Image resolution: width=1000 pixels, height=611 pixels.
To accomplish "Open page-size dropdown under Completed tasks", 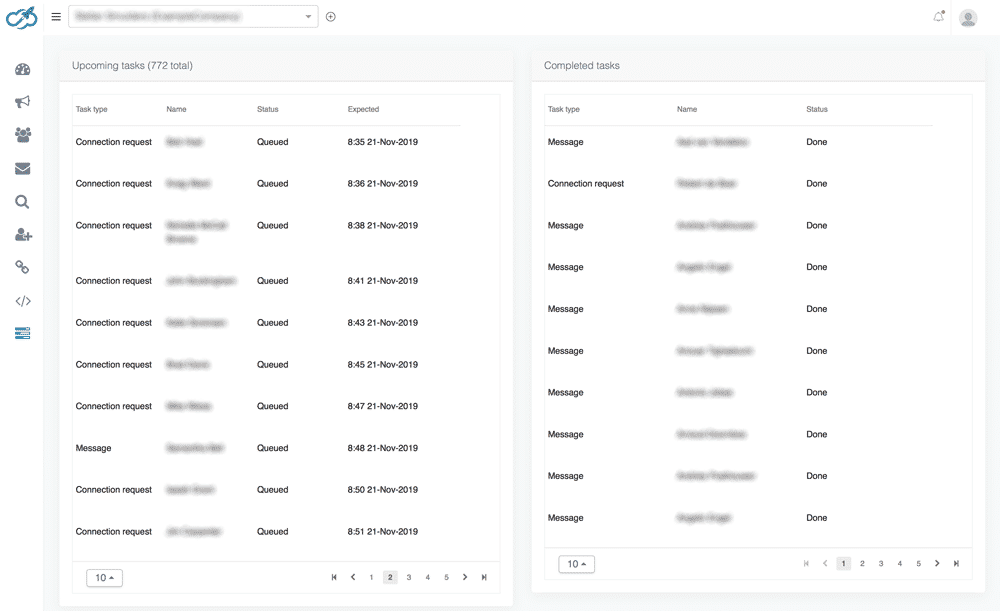I will pos(576,564).
